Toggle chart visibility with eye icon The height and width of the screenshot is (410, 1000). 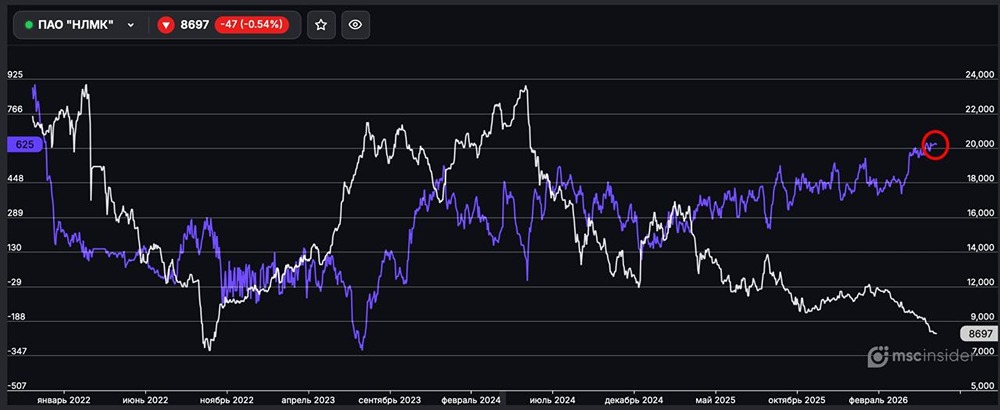point(355,25)
